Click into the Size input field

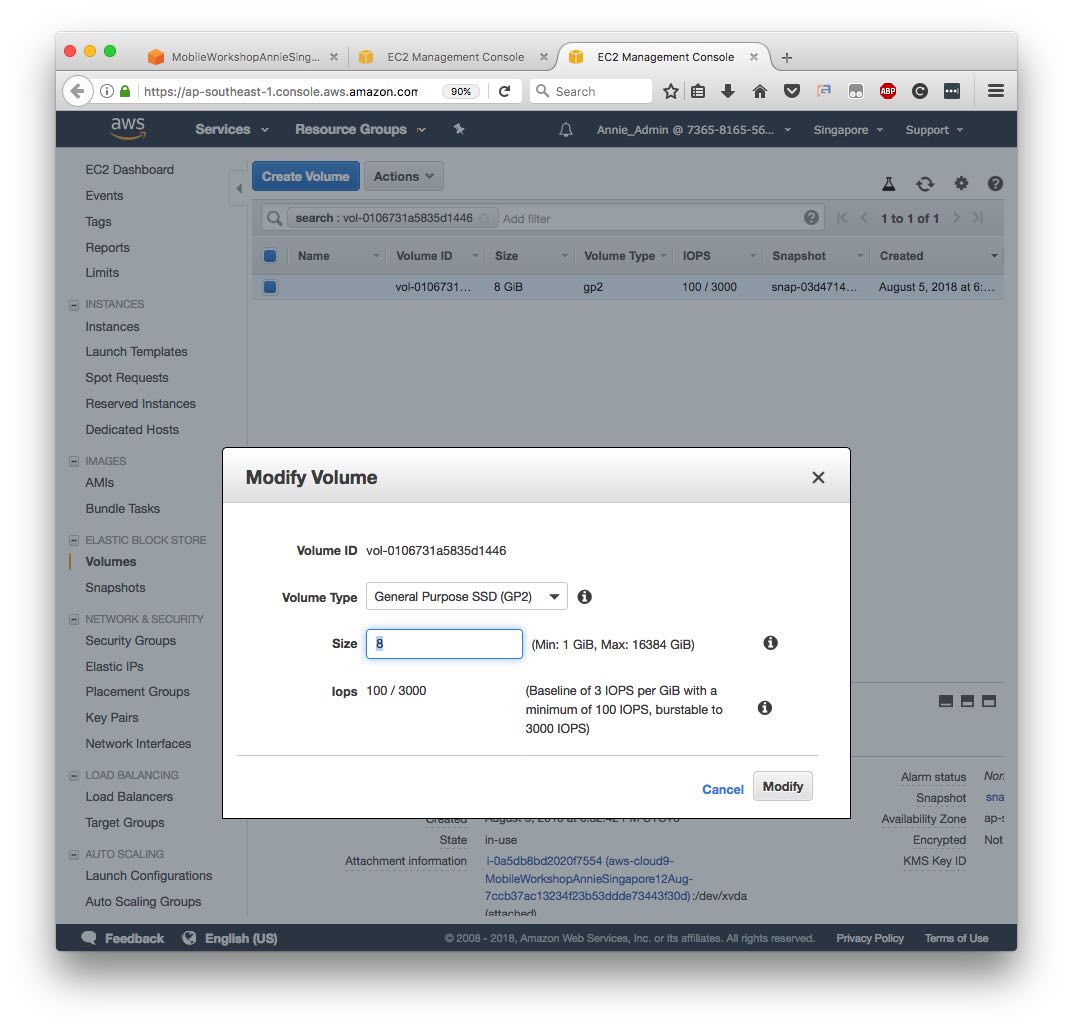(x=444, y=644)
